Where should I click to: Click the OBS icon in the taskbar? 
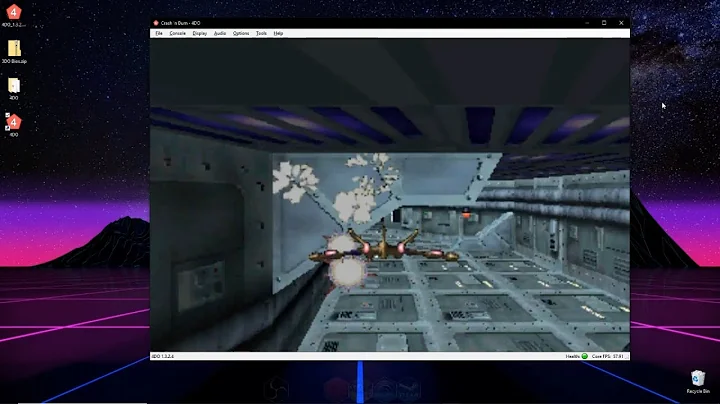click(277, 389)
